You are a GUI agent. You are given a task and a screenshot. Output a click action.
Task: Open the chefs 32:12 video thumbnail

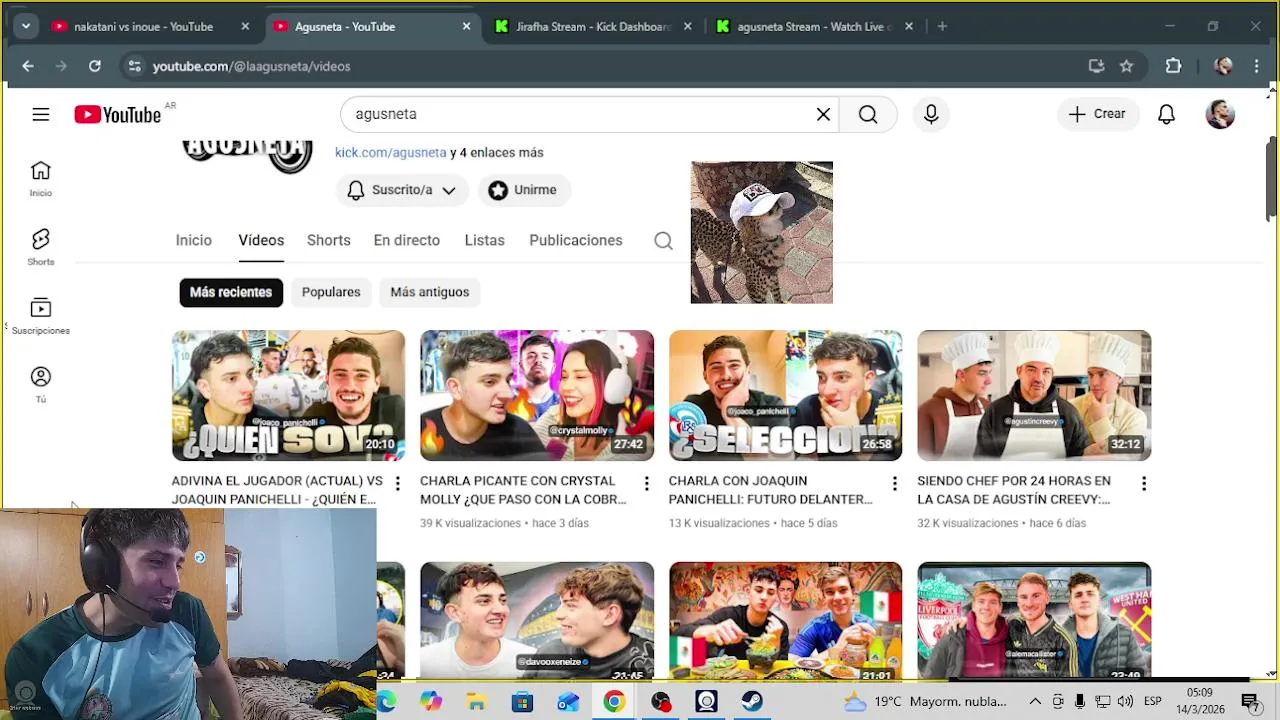pos(1034,395)
